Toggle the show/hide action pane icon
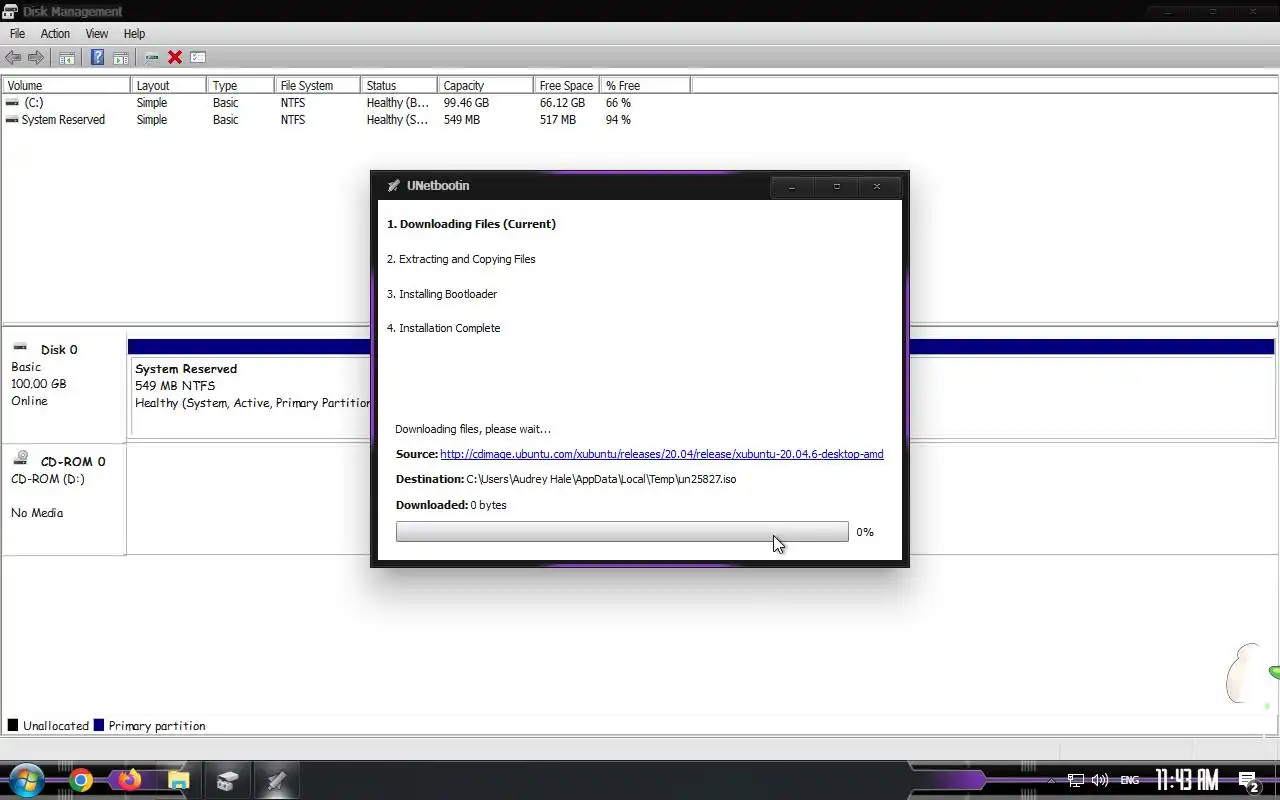Image resolution: width=1280 pixels, height=800 pixels. coord(120,58)
